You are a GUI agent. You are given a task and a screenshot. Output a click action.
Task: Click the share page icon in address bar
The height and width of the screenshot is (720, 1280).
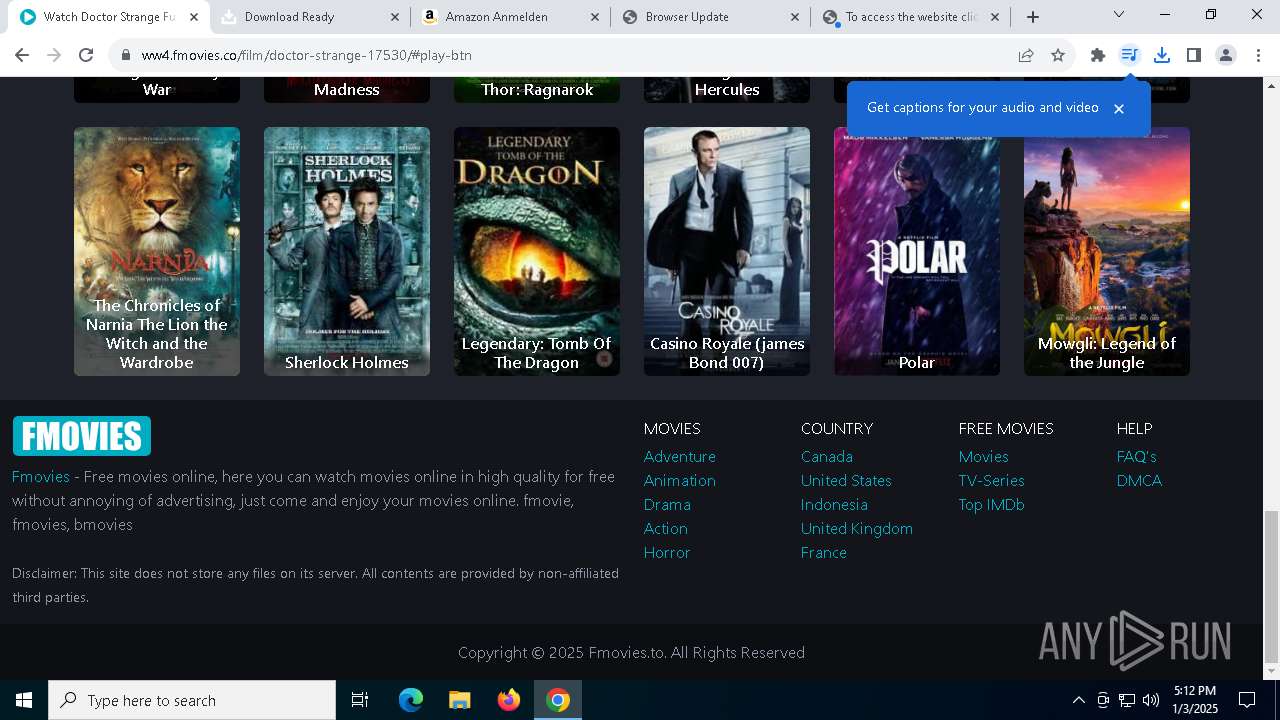(x=1026, y=55)
